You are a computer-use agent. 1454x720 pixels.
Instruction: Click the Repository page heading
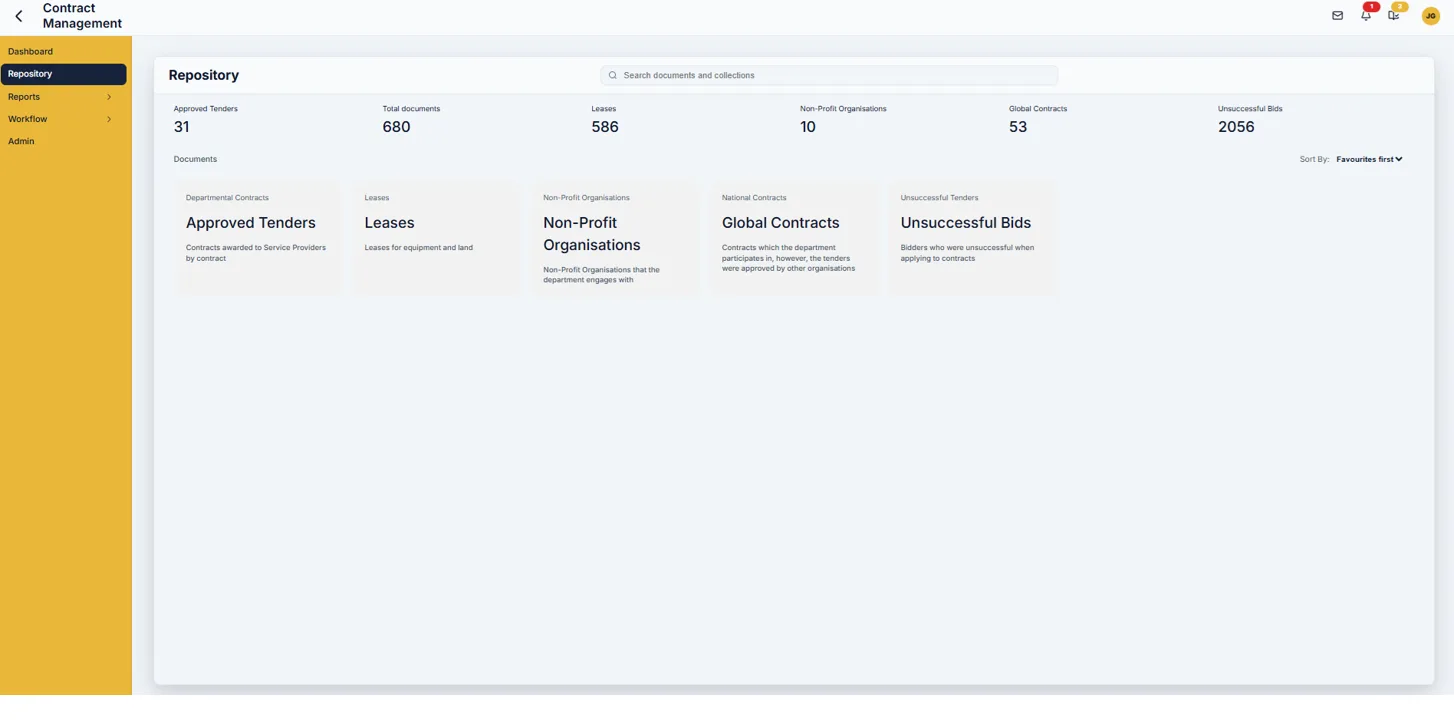[x=204, y=75]
